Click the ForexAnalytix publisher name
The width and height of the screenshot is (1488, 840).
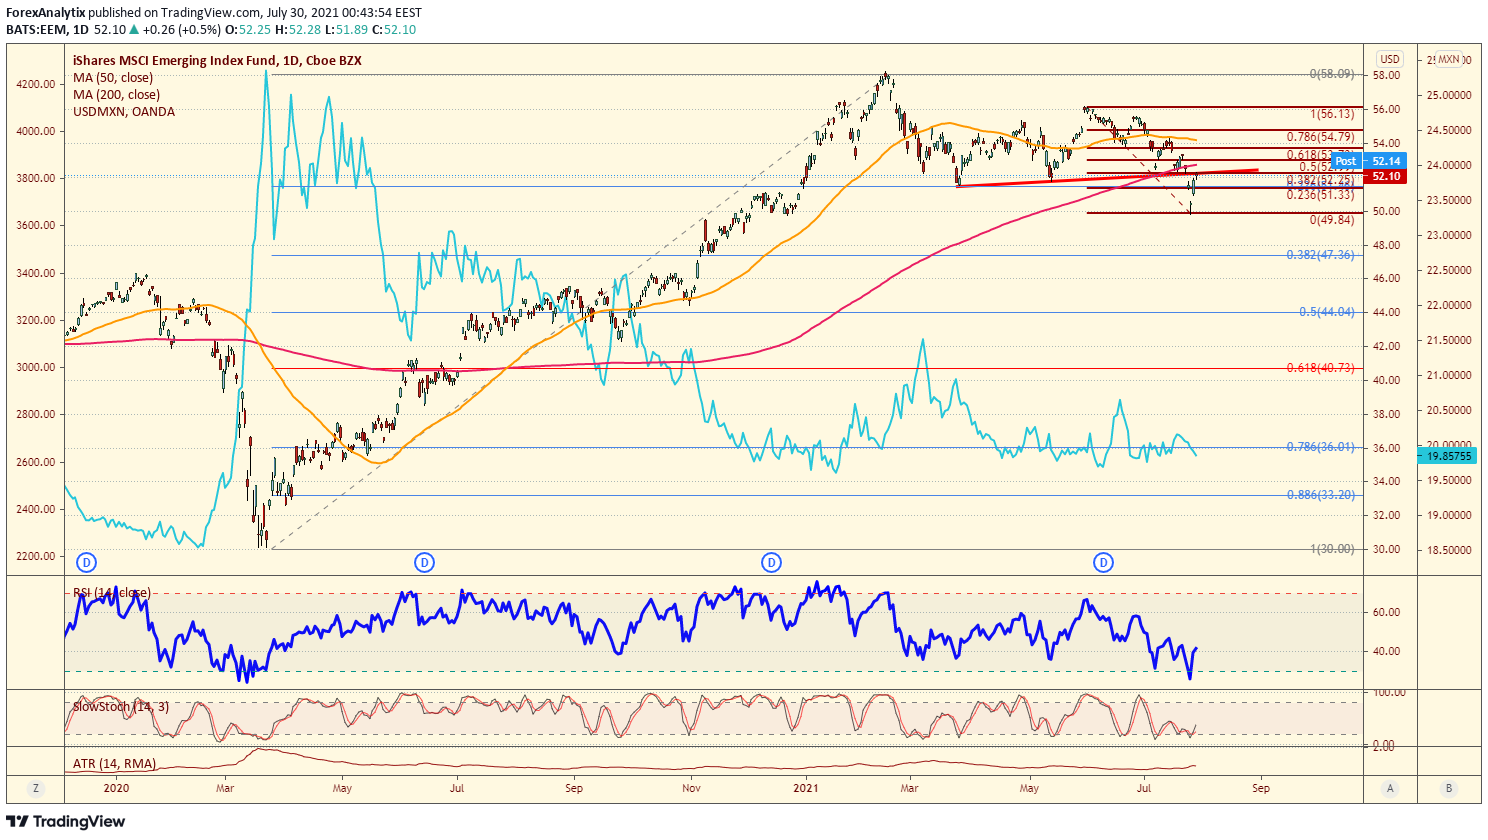45,13
